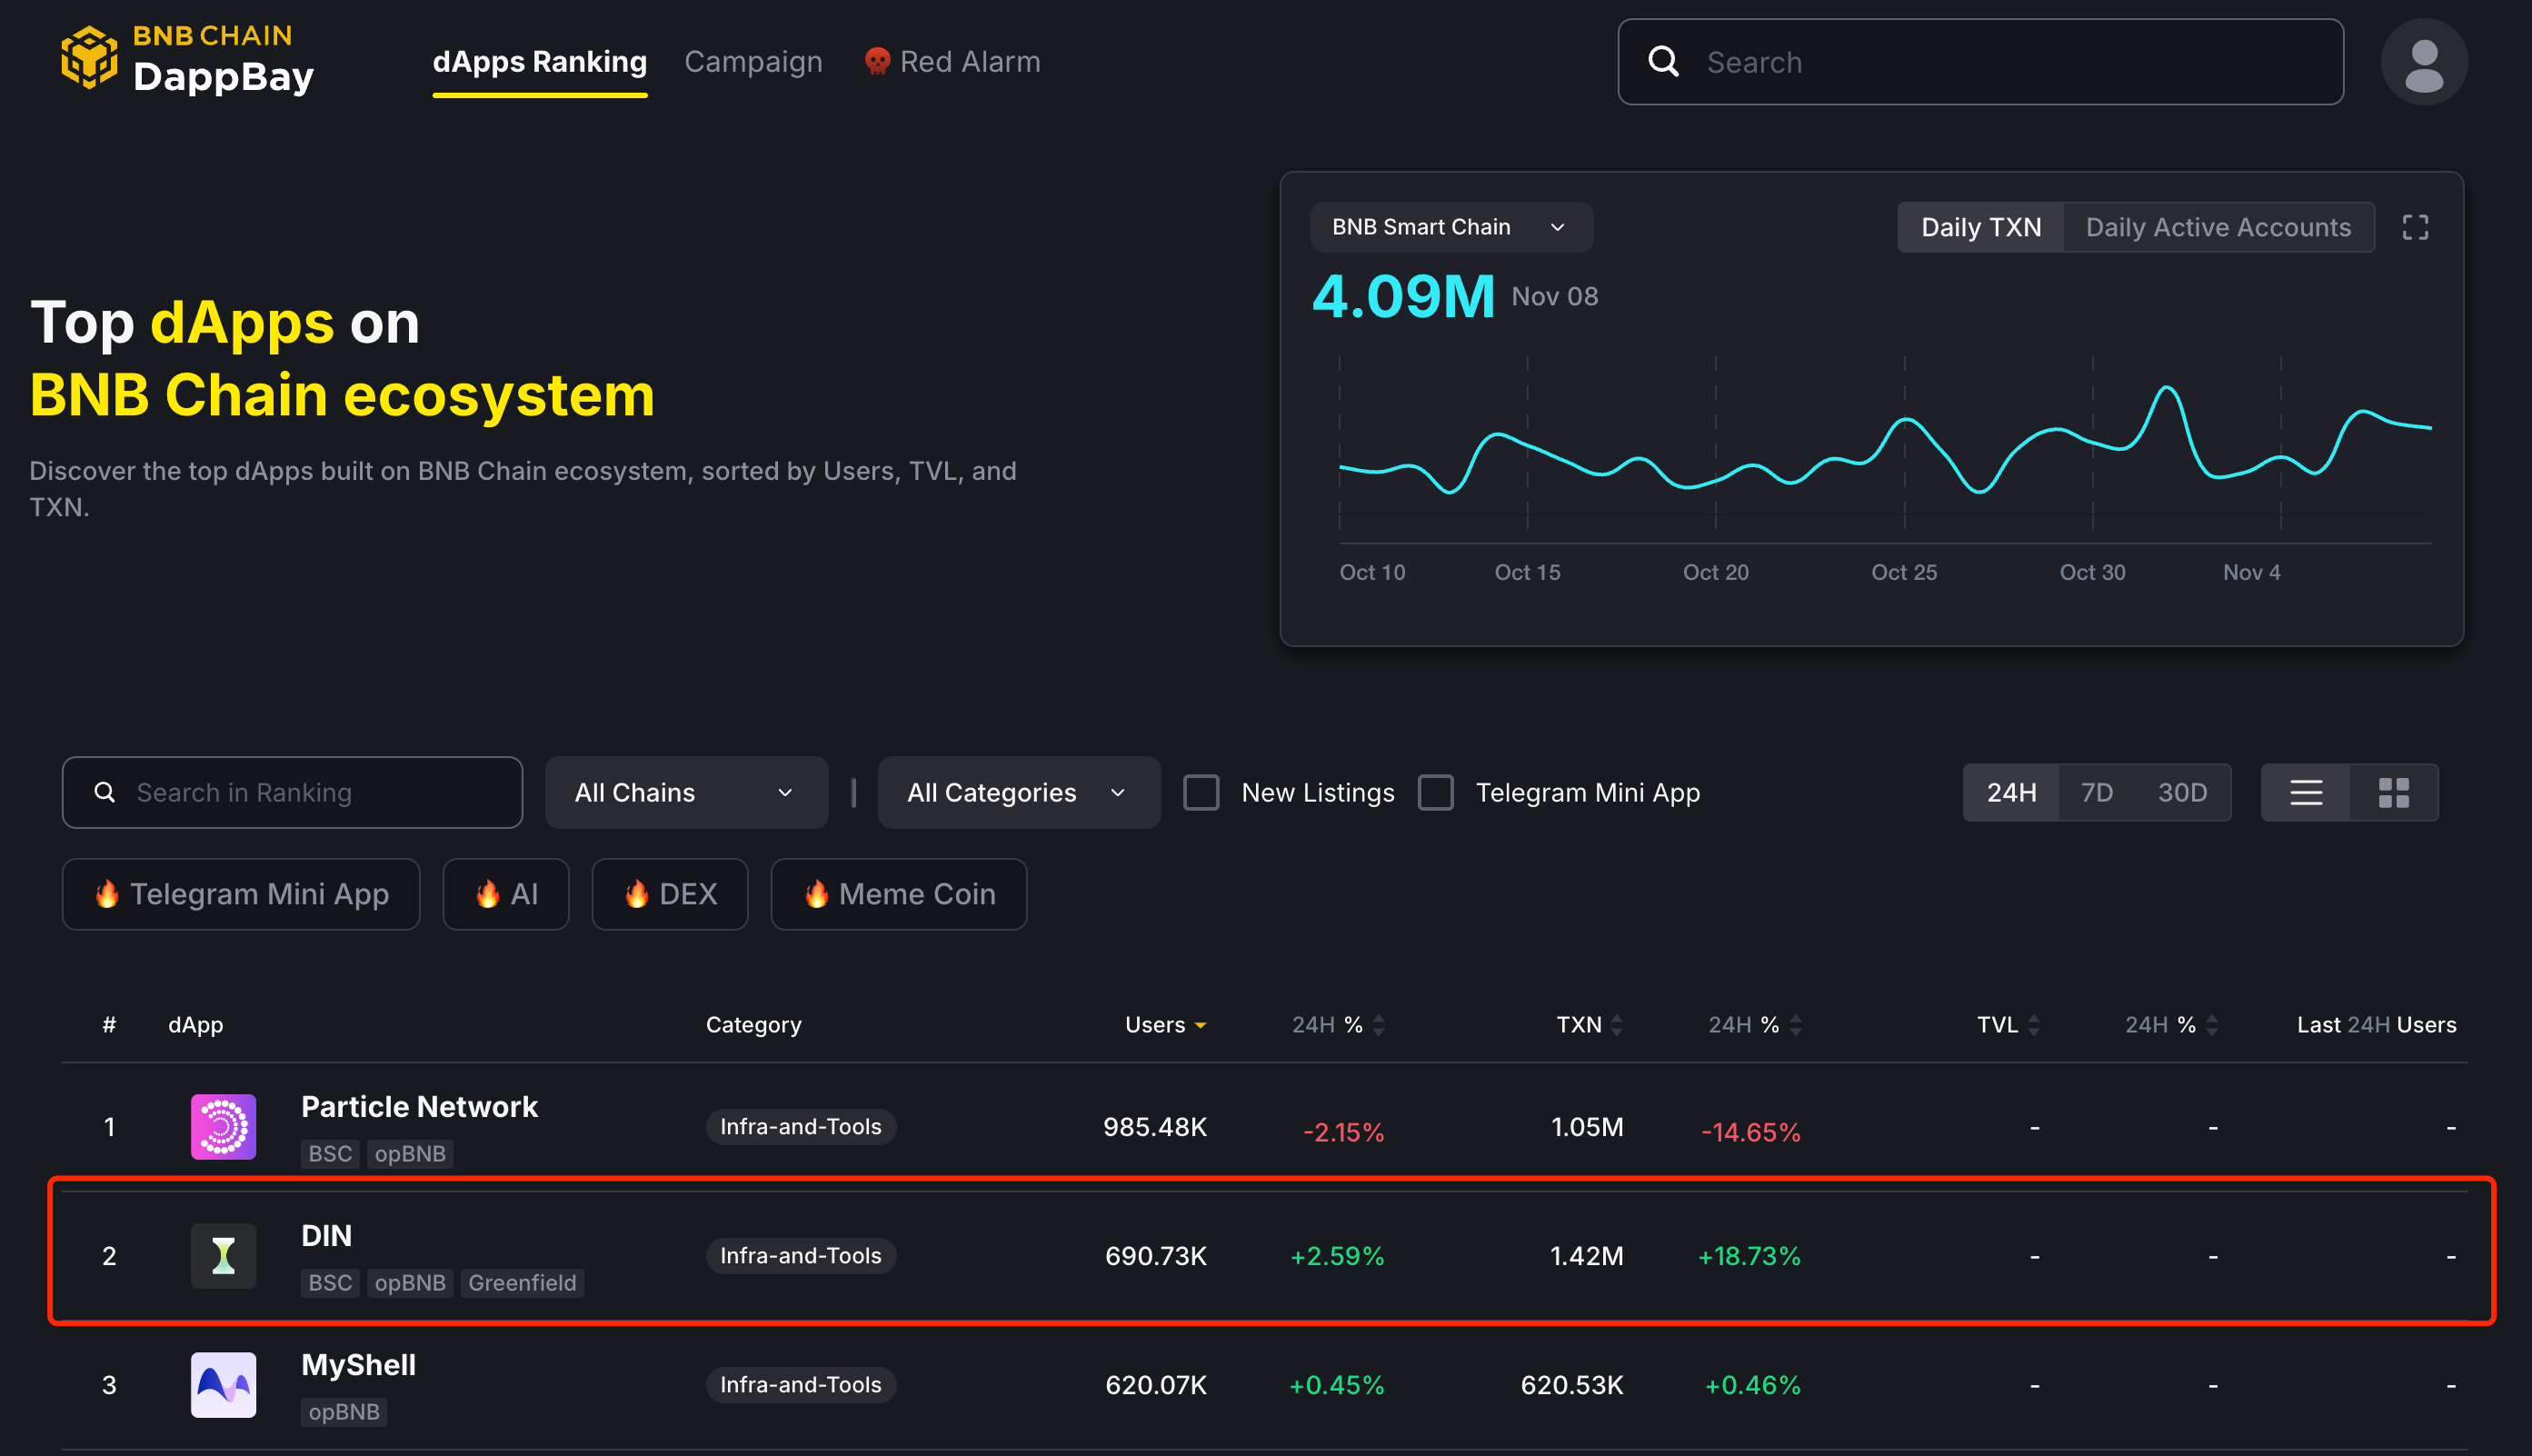2532x1456 pixels.
Task: Open Particle Network dApp page
Action: 419,1107
